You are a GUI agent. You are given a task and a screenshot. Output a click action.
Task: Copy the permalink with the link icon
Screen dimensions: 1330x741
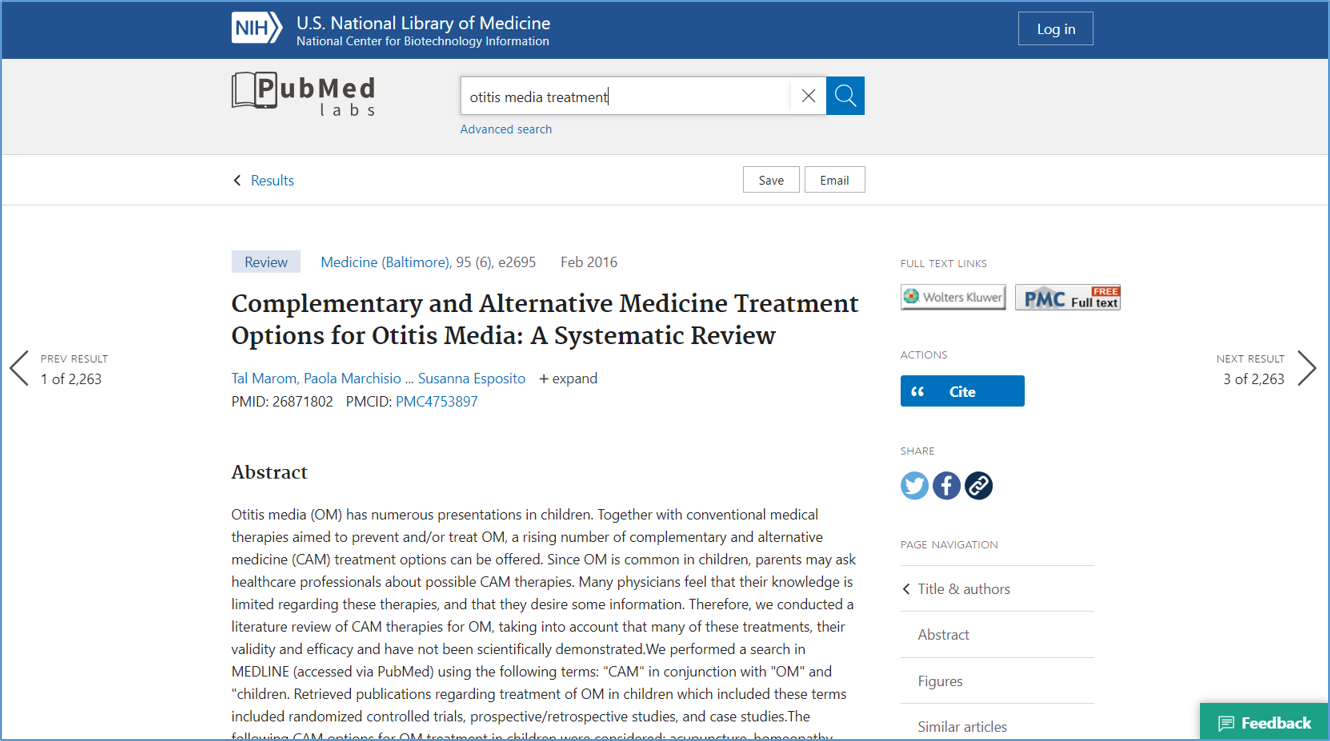tap(979, 486)
